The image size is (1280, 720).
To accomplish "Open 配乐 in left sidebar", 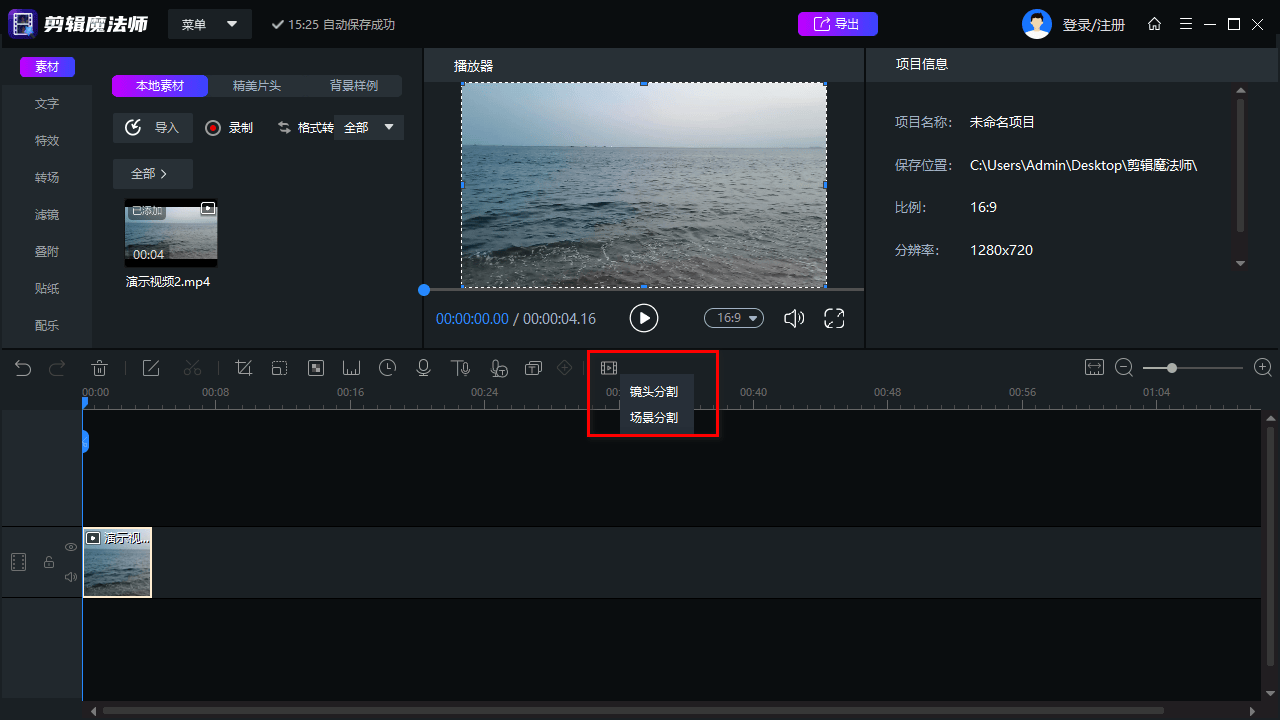I will (x=47, y=326).
